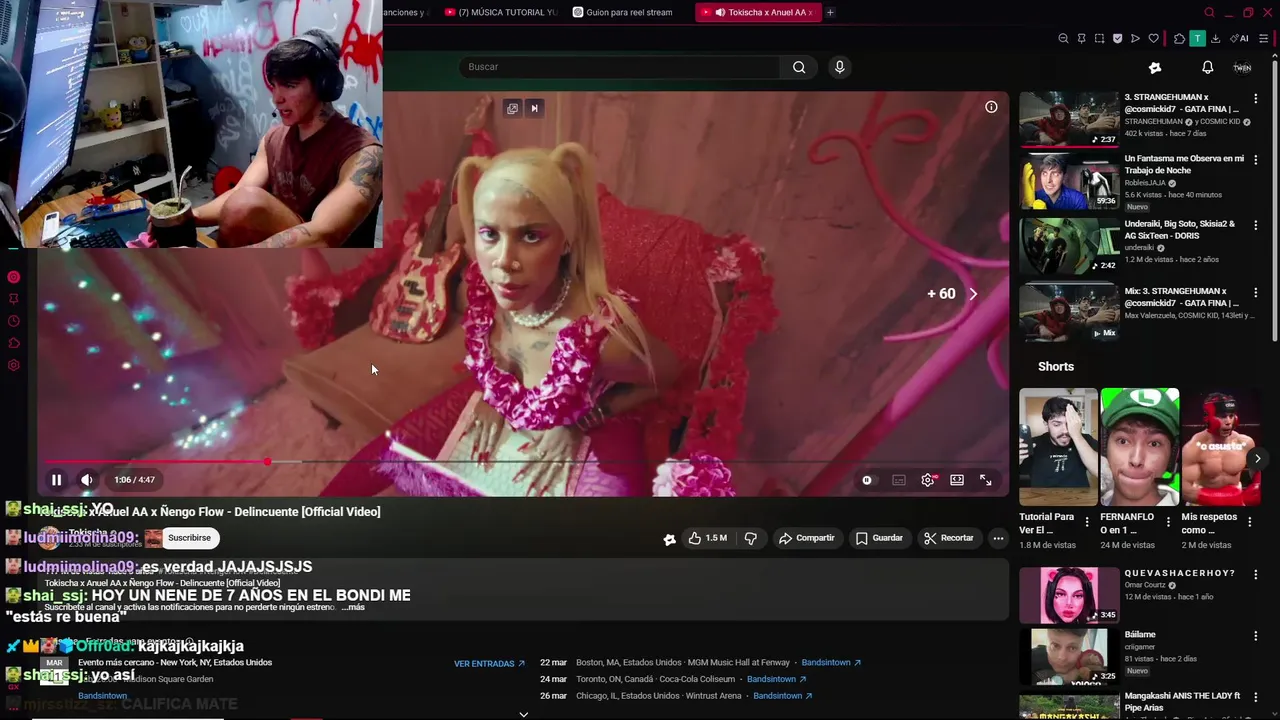Click the Compartir button
The width and height of the screenshot is (1280, 720).
tap(806, 538)
